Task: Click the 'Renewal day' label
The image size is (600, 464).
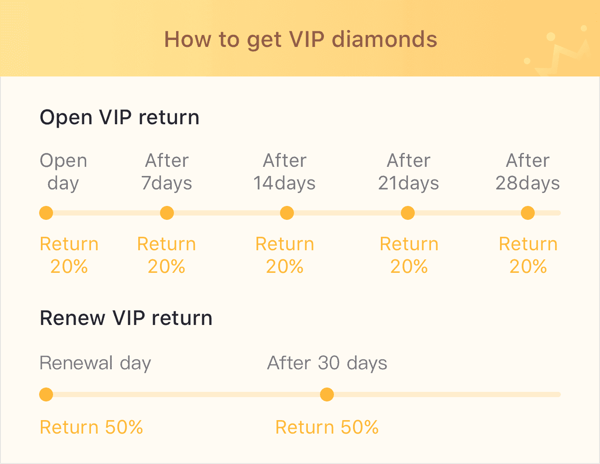Action: pos(95,363)
